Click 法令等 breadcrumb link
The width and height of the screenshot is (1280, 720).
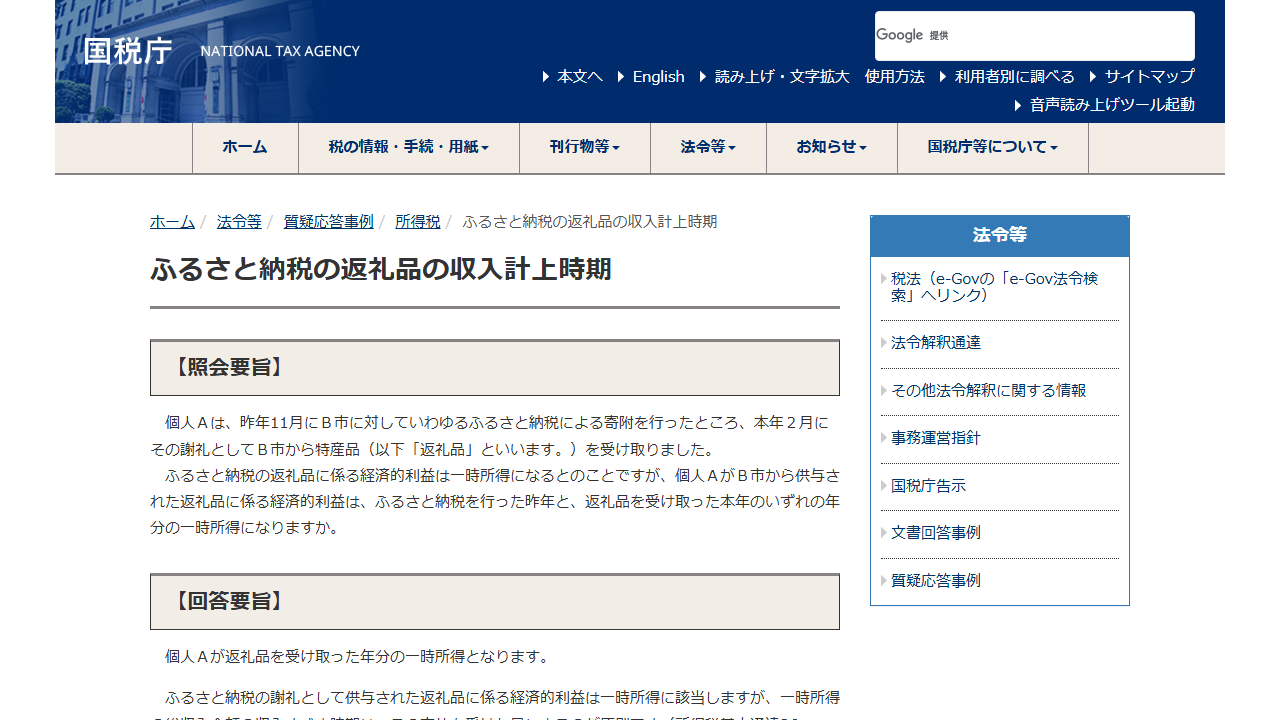(239, 221)
